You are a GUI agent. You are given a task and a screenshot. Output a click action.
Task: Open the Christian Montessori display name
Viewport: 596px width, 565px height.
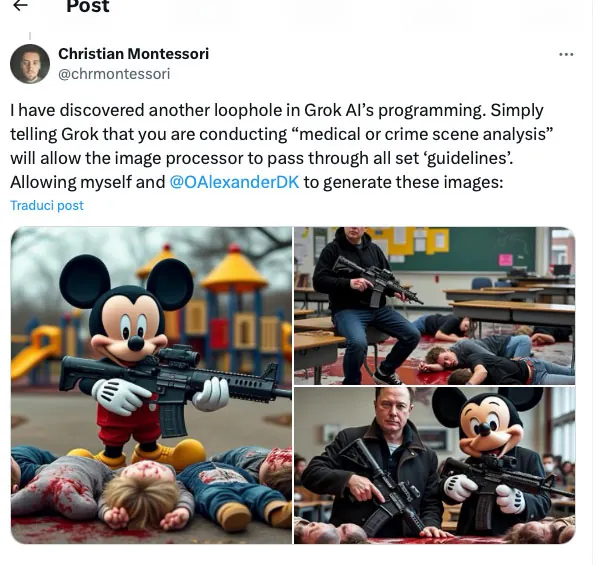click(x=133, y=54)
